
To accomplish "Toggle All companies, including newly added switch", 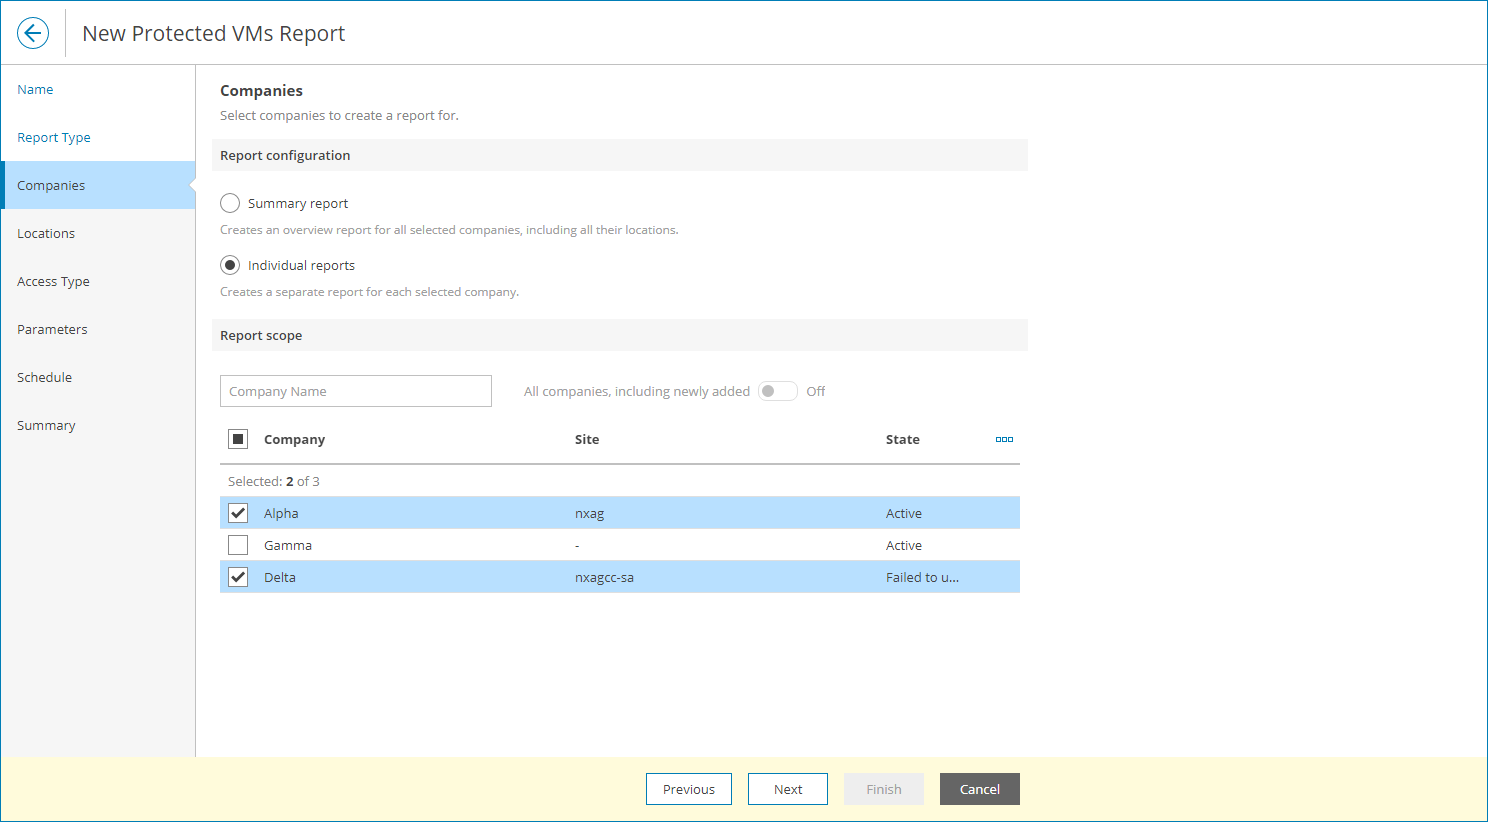I will [777, 391].
